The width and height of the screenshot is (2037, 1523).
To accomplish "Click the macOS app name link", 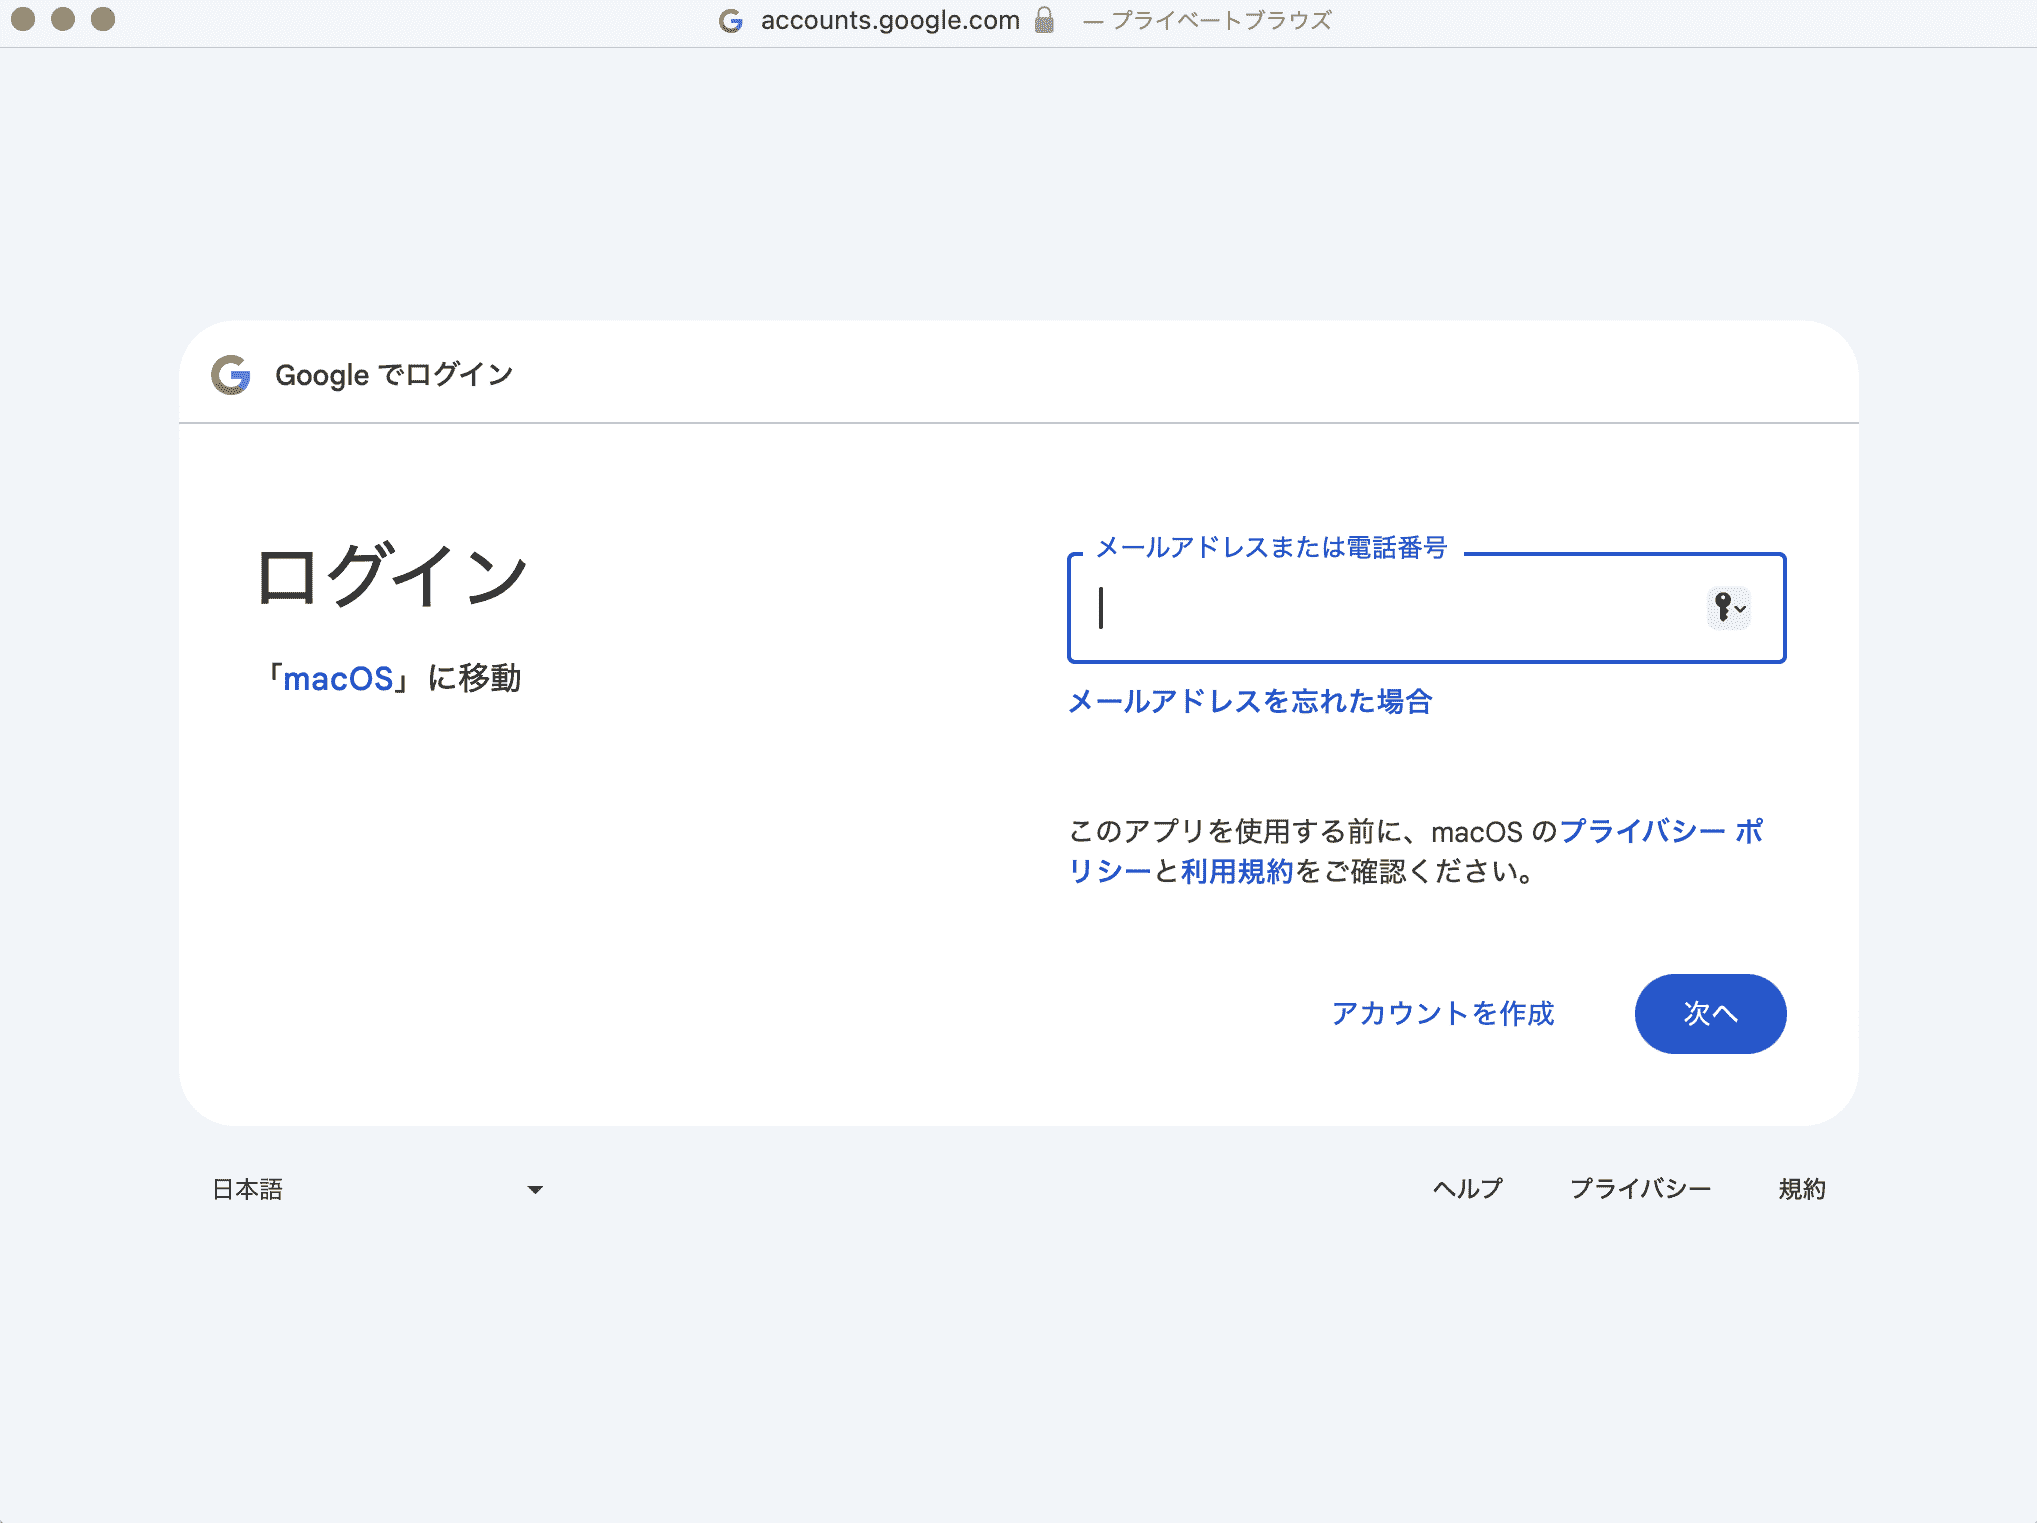I will click(x=338, y=679).
